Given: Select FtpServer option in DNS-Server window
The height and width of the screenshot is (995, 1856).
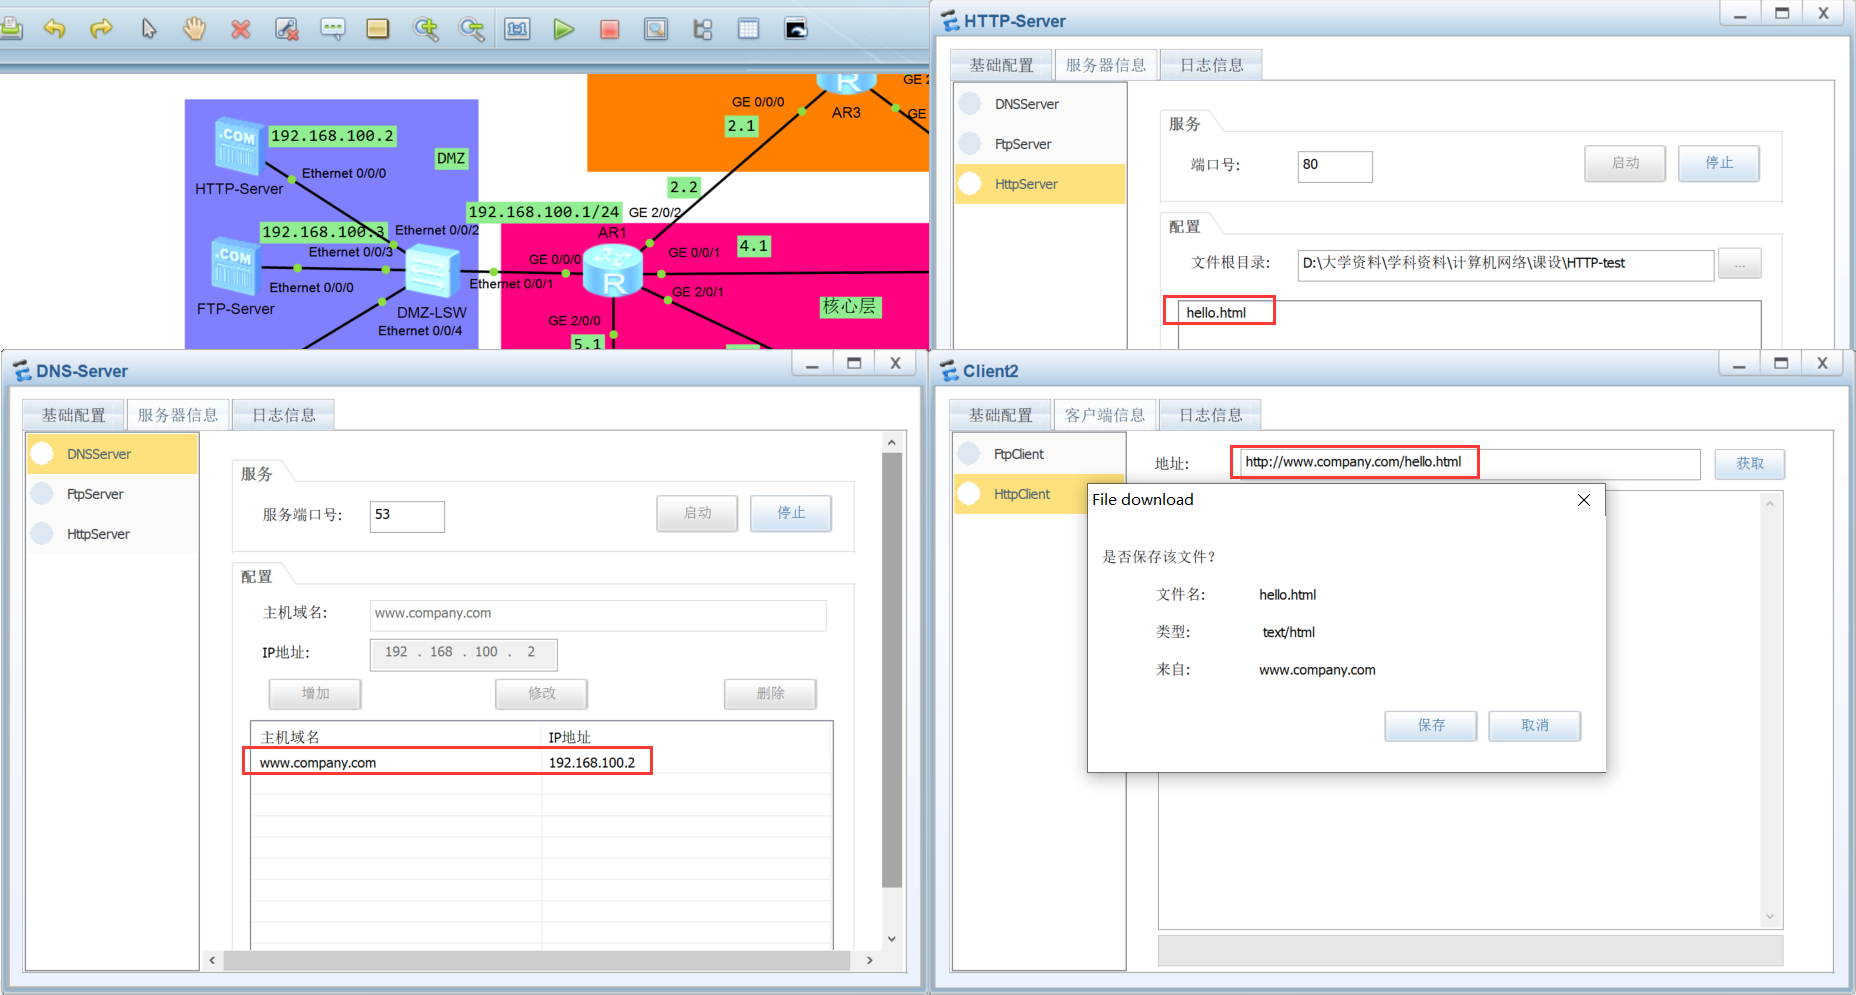Looking at the screenshot, I should 113,494.
